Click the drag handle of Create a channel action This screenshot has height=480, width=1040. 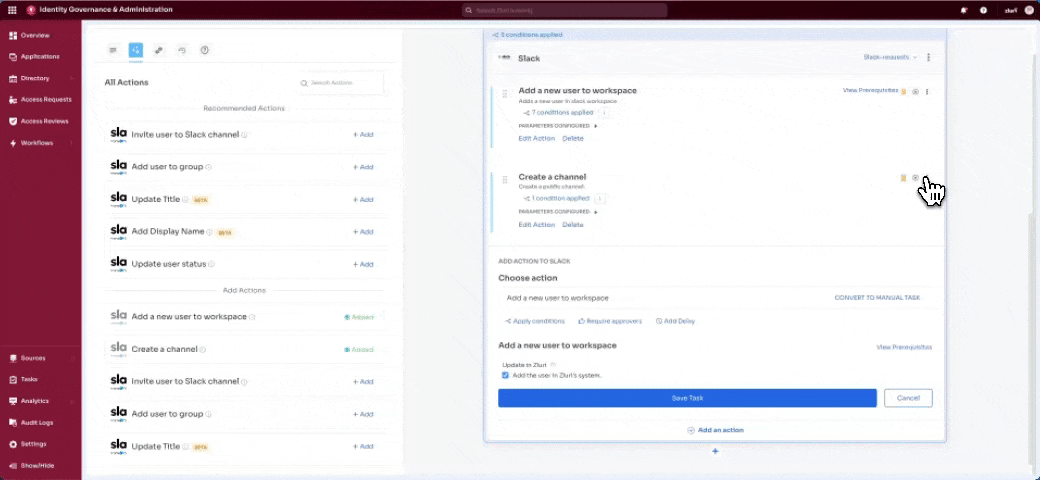point(505,179)
